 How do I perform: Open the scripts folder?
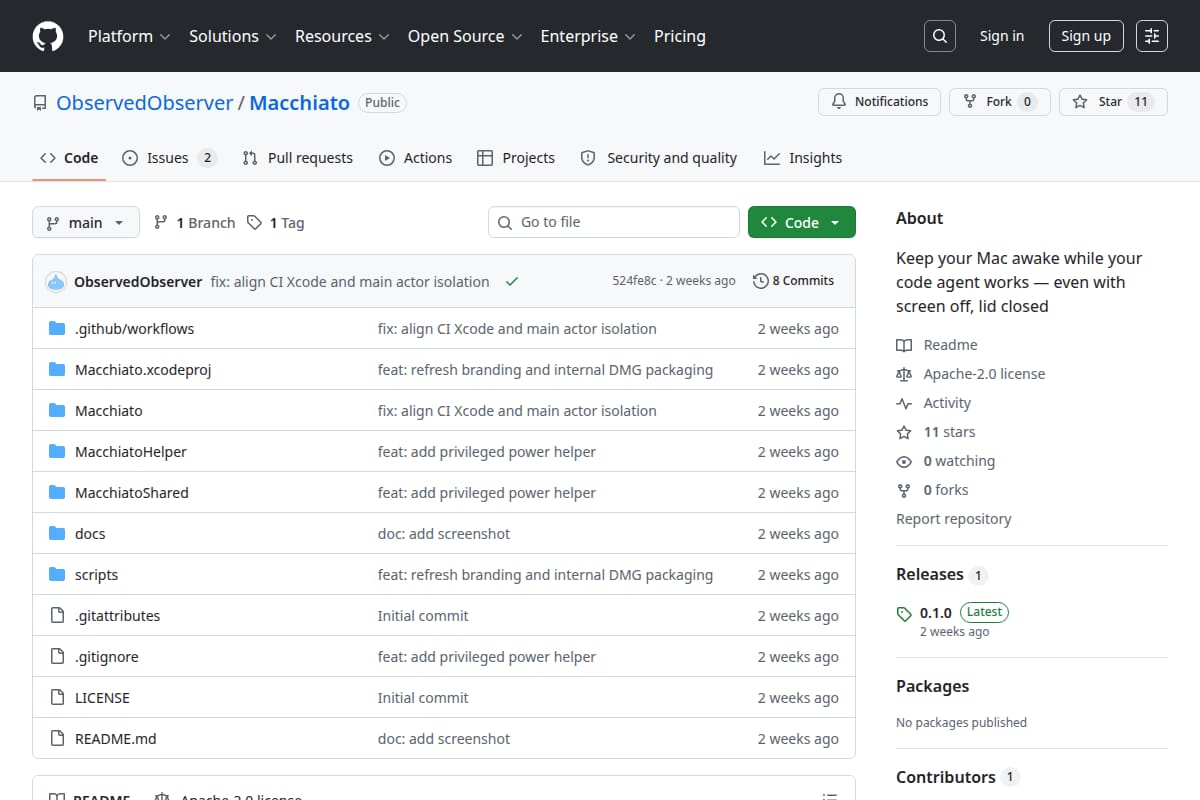pos(96,575)
